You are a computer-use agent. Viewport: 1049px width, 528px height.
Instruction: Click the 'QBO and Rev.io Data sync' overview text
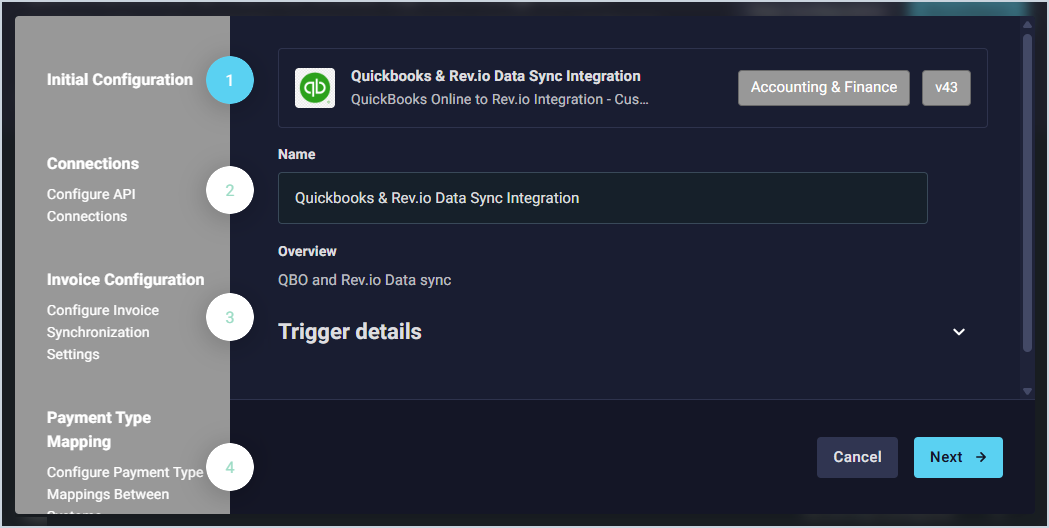365,280
